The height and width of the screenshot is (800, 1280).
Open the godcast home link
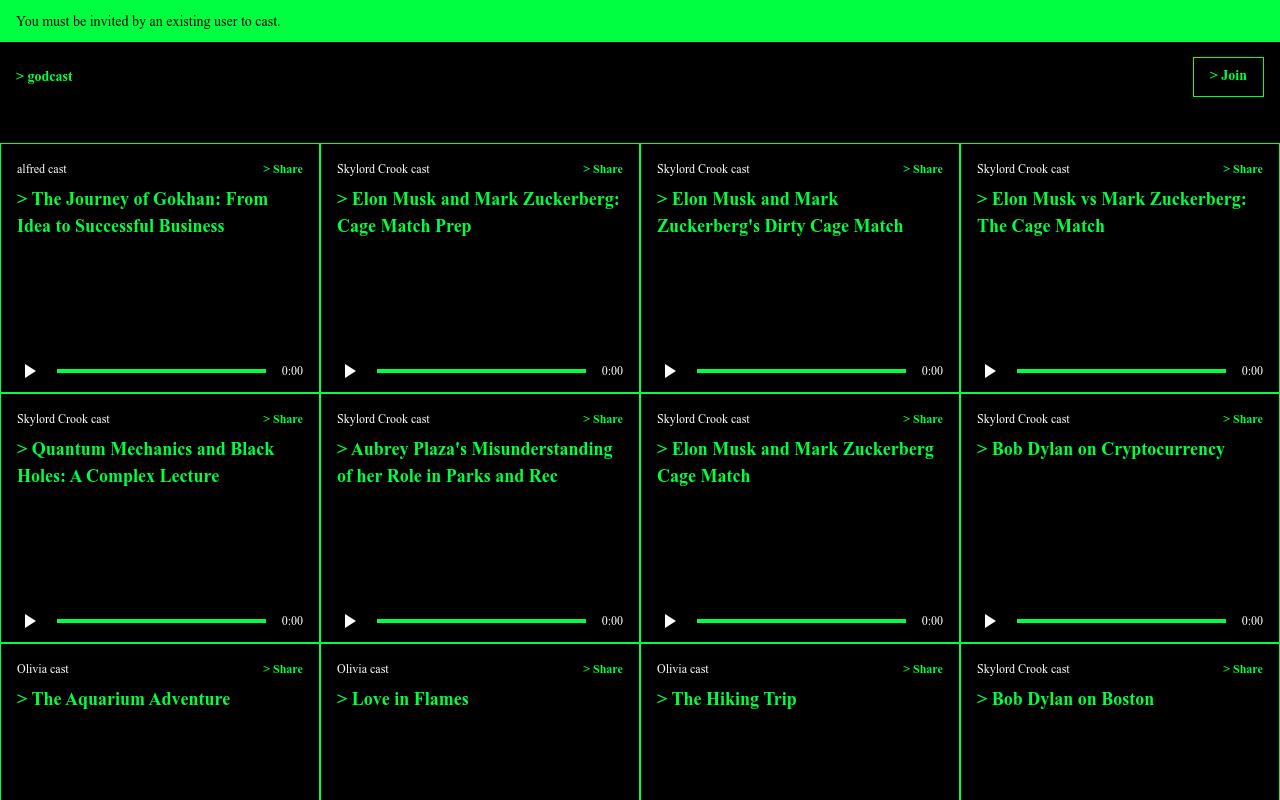44,77
